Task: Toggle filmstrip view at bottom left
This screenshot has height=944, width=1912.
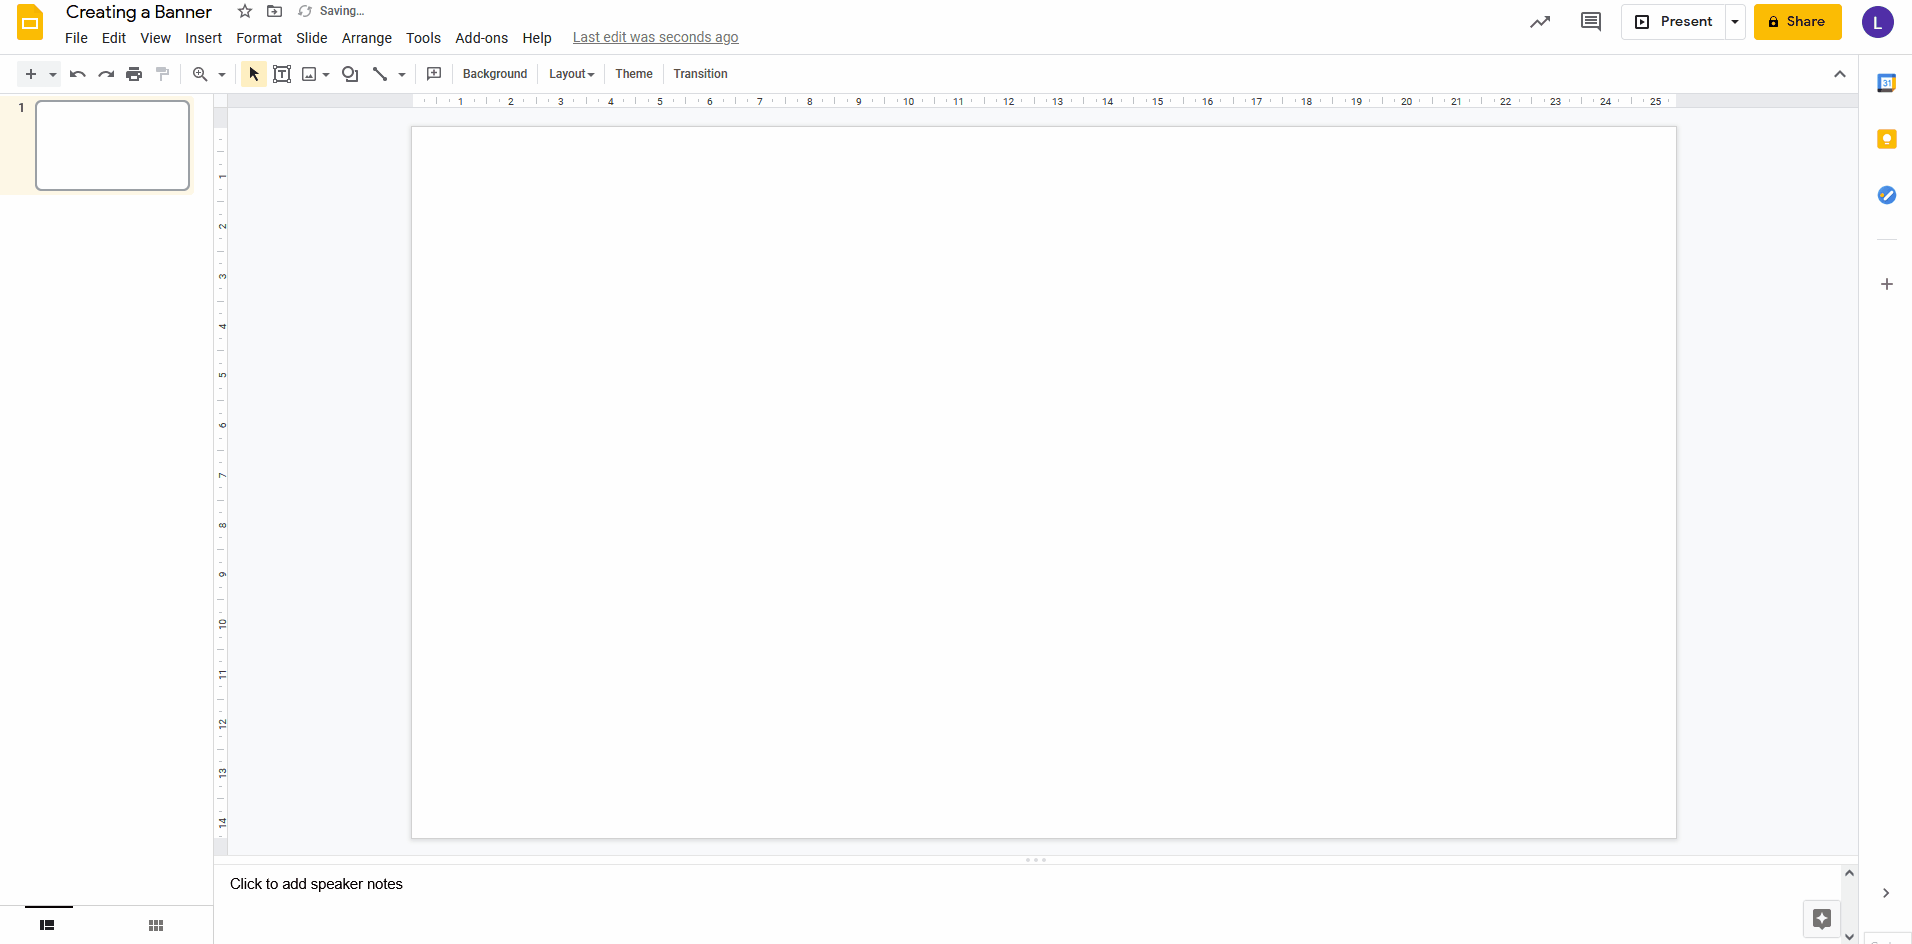Action: [x=46, y=925]
